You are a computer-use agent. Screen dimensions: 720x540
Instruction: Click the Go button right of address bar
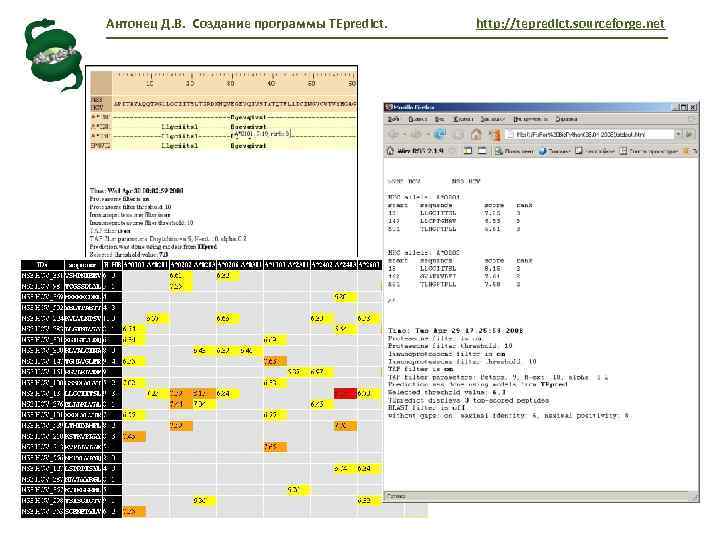[x=689, y=134]
